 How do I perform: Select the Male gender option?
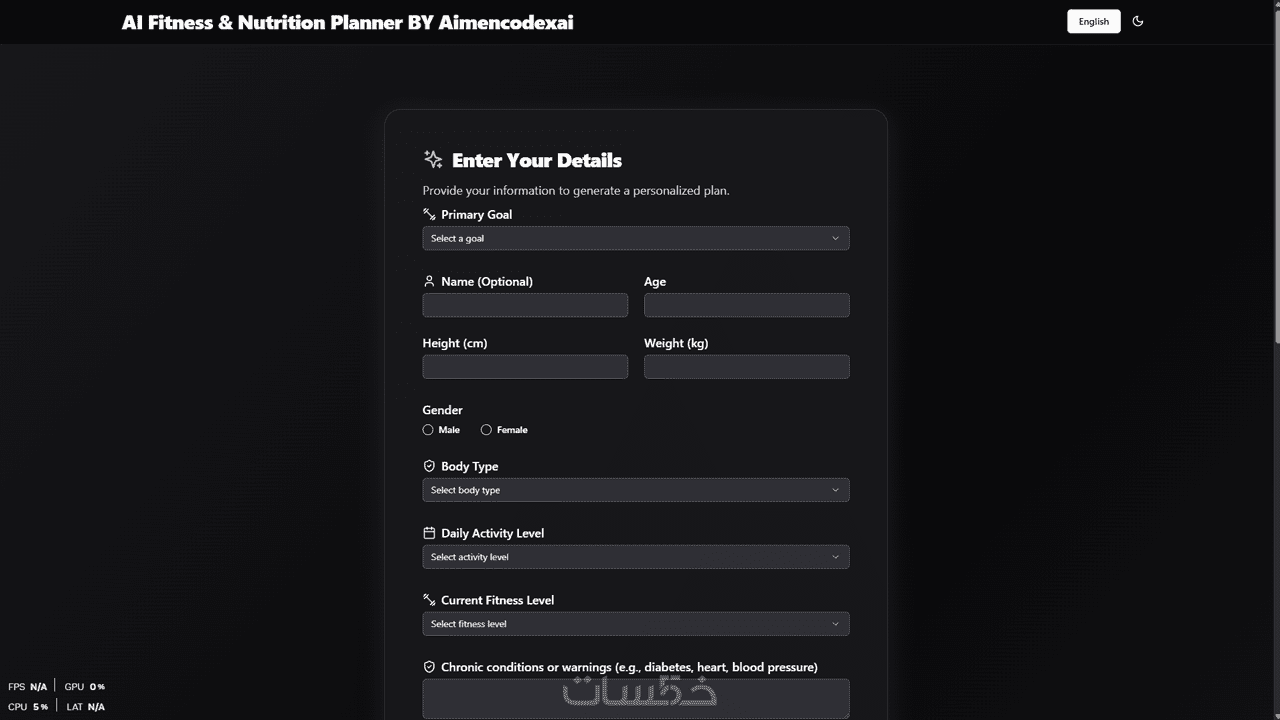pyautogui.click(x=428, y=430)
